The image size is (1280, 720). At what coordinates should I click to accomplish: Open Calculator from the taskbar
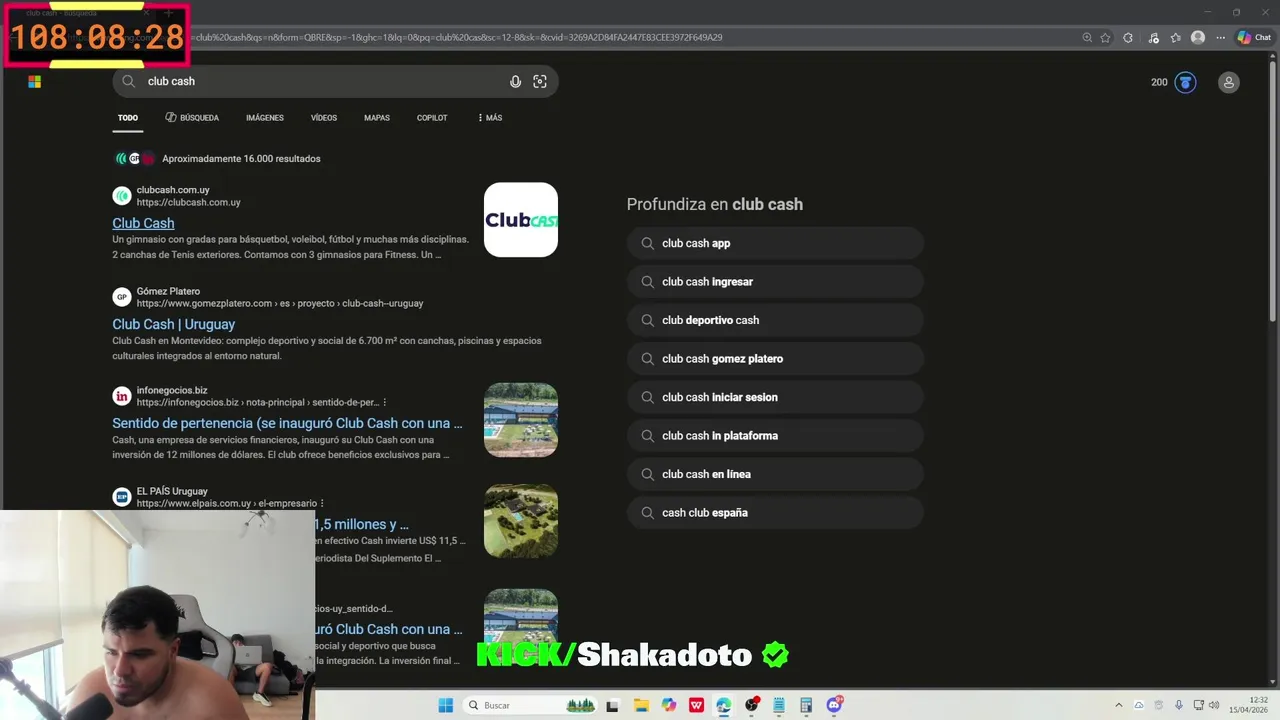[x=806, y=705]
